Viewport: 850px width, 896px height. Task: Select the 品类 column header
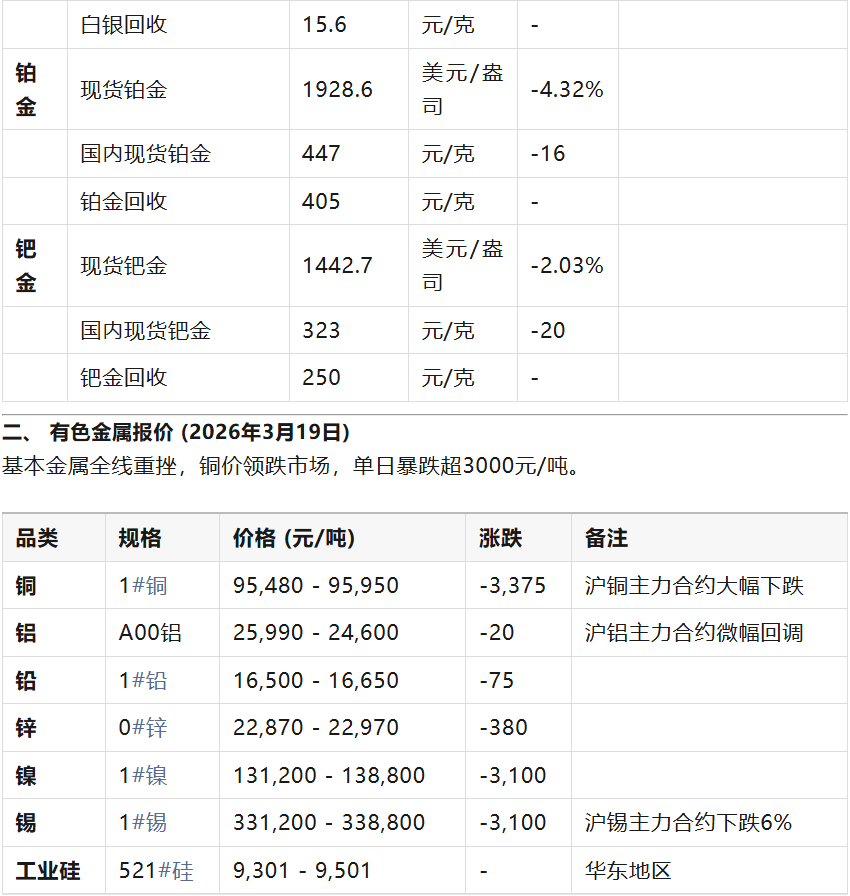click(x=37, y=538)
